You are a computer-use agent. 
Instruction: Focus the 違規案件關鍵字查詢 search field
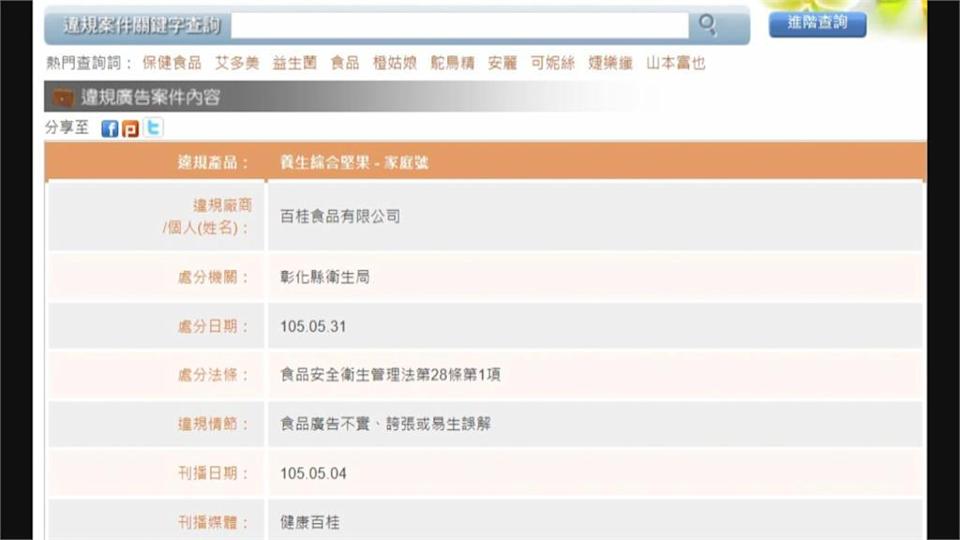pos(460,26)
